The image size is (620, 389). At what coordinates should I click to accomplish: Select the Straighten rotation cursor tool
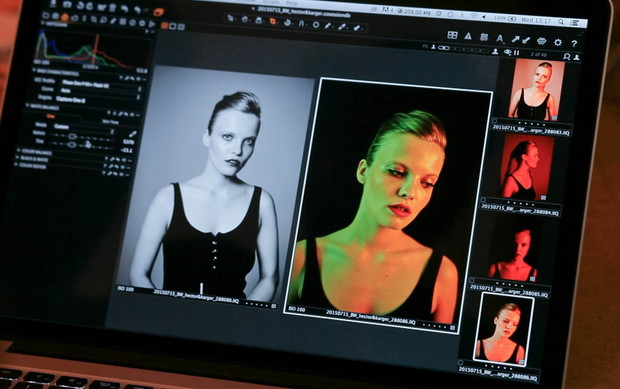tap(287, 23)
